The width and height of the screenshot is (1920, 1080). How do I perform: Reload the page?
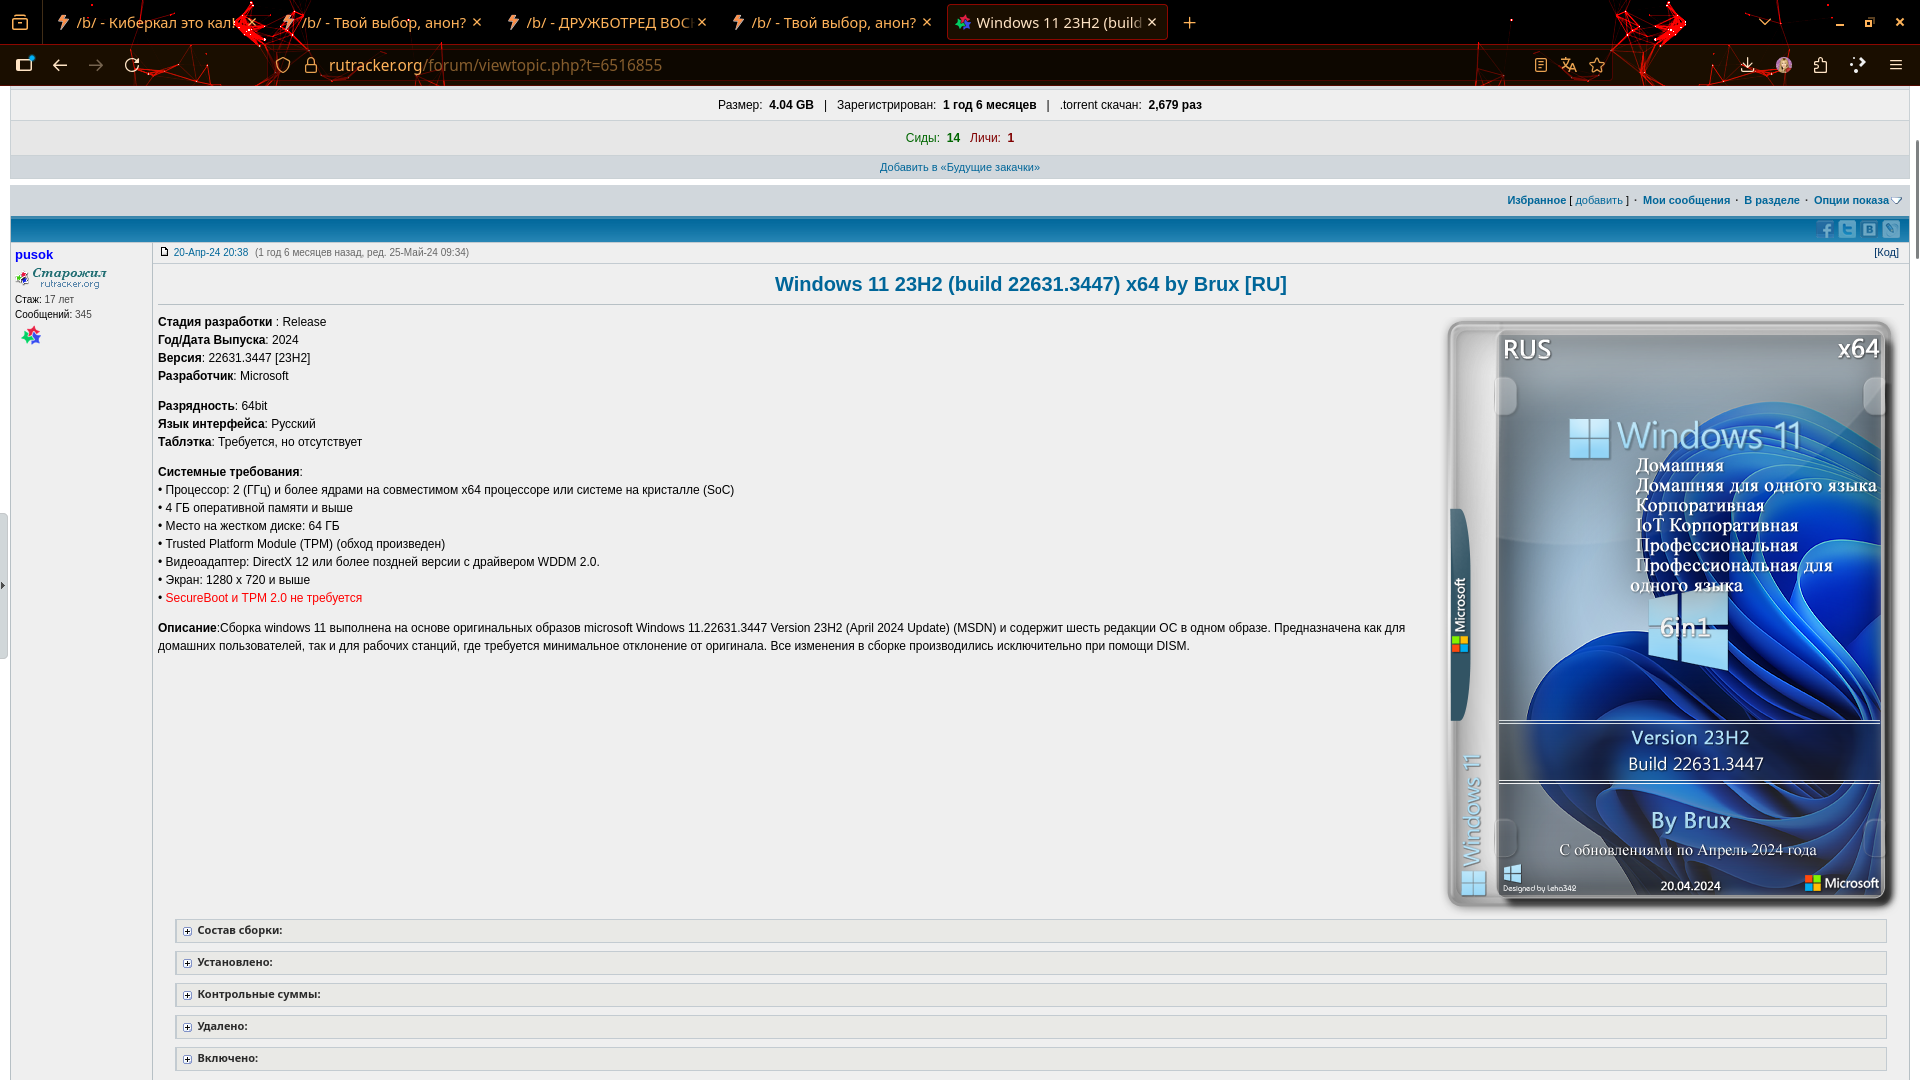[132, 65]
